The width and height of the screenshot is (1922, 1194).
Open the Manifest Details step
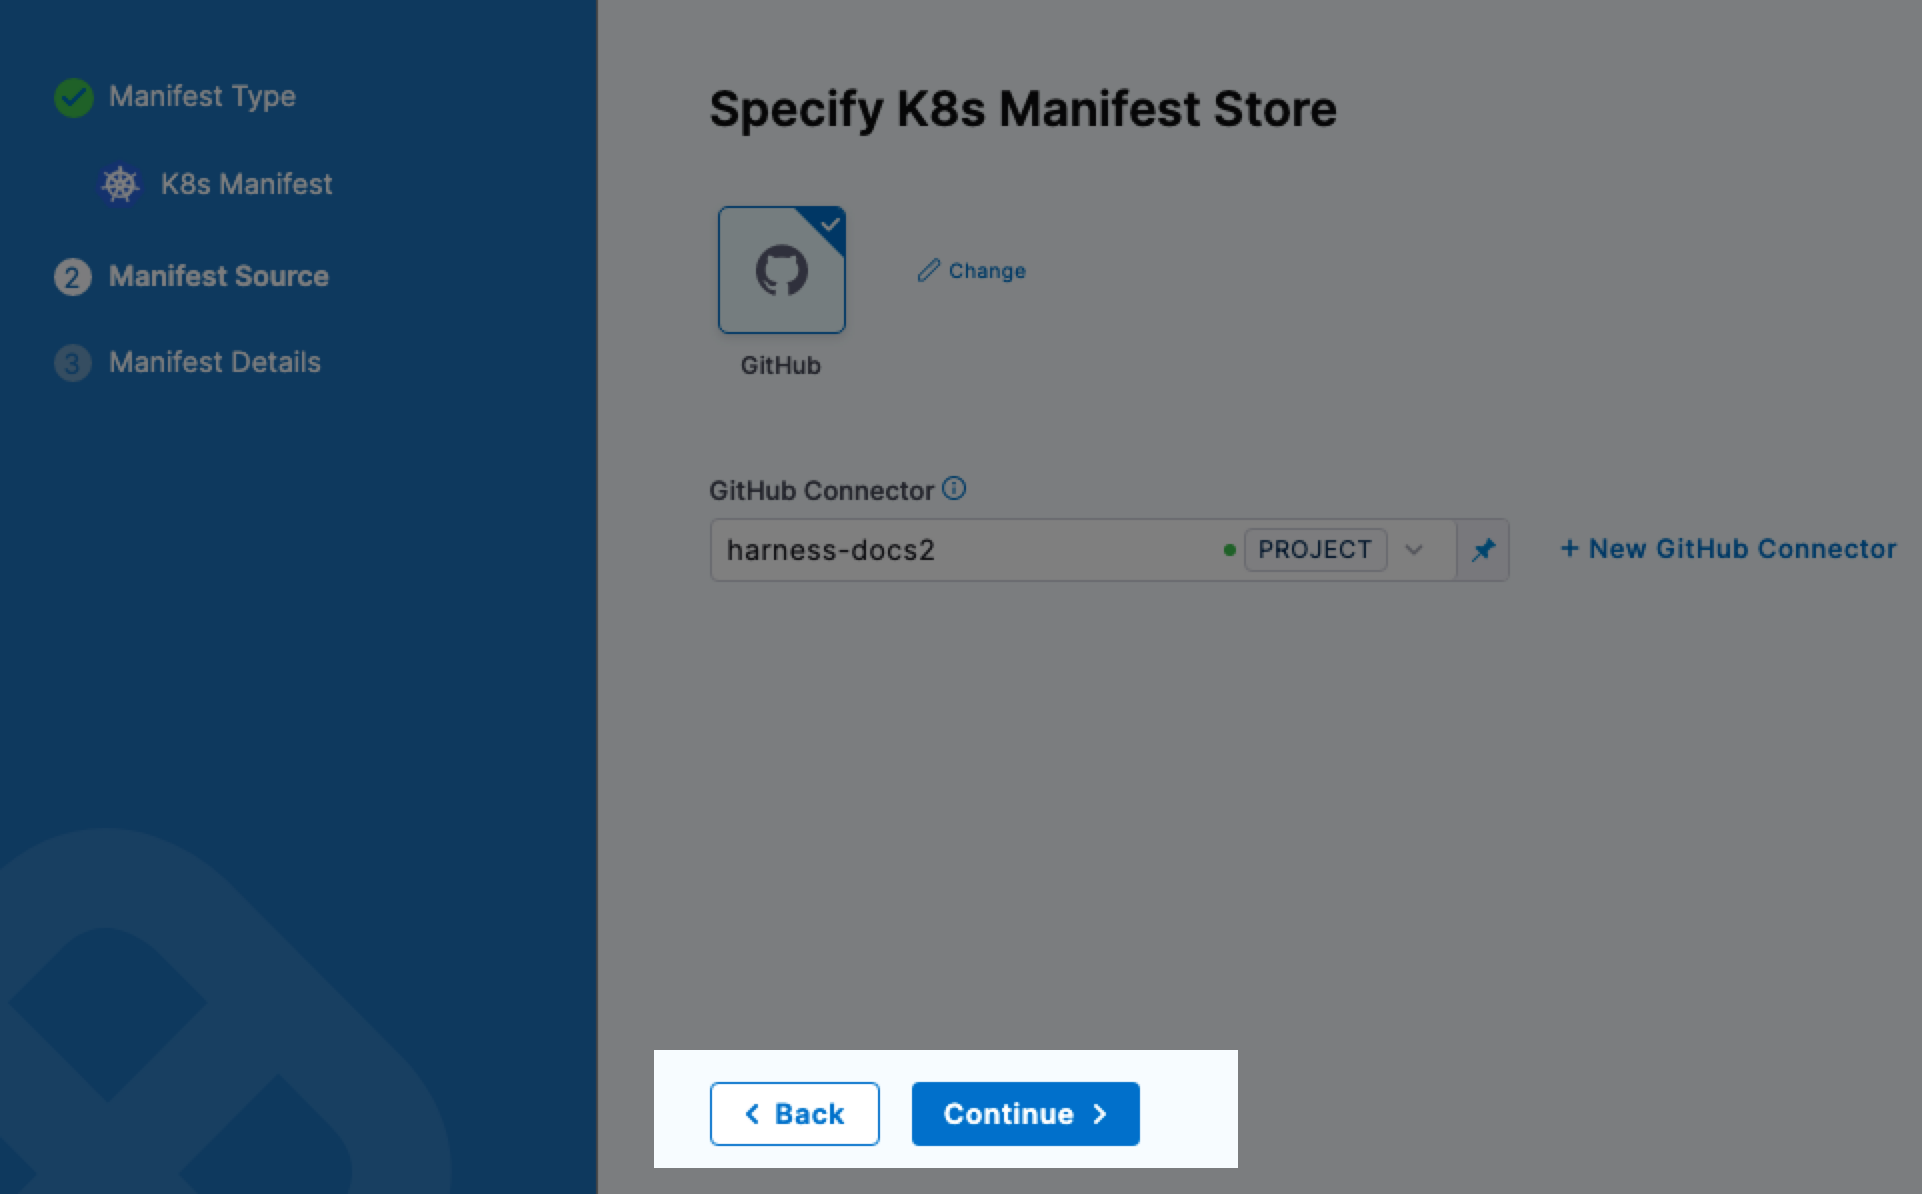[214, 363]
